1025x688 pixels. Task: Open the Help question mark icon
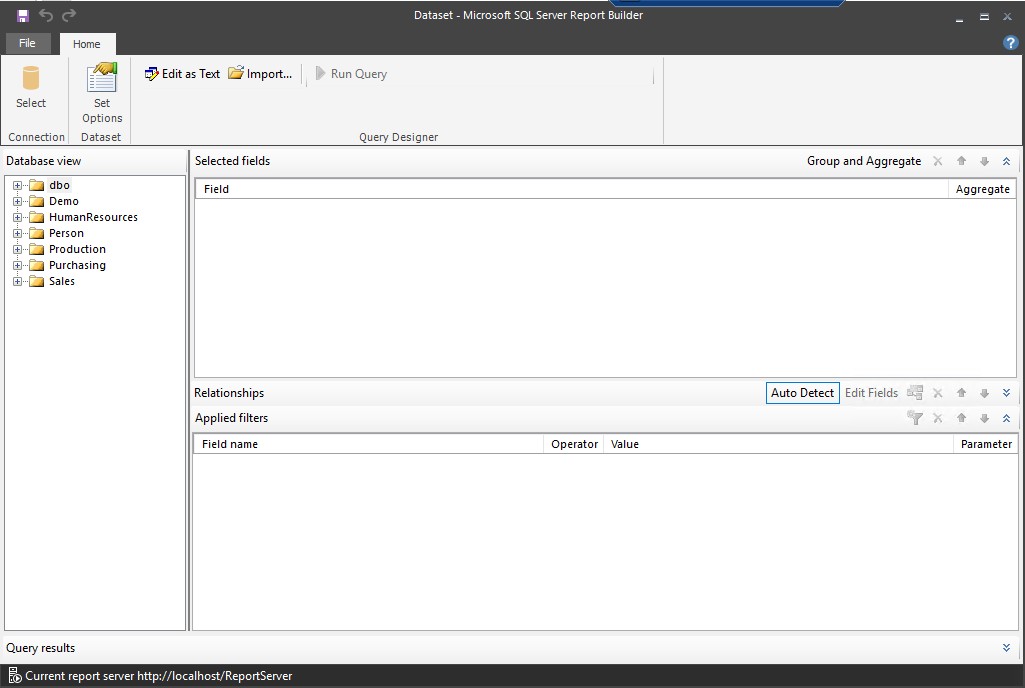pos(1010,43)
